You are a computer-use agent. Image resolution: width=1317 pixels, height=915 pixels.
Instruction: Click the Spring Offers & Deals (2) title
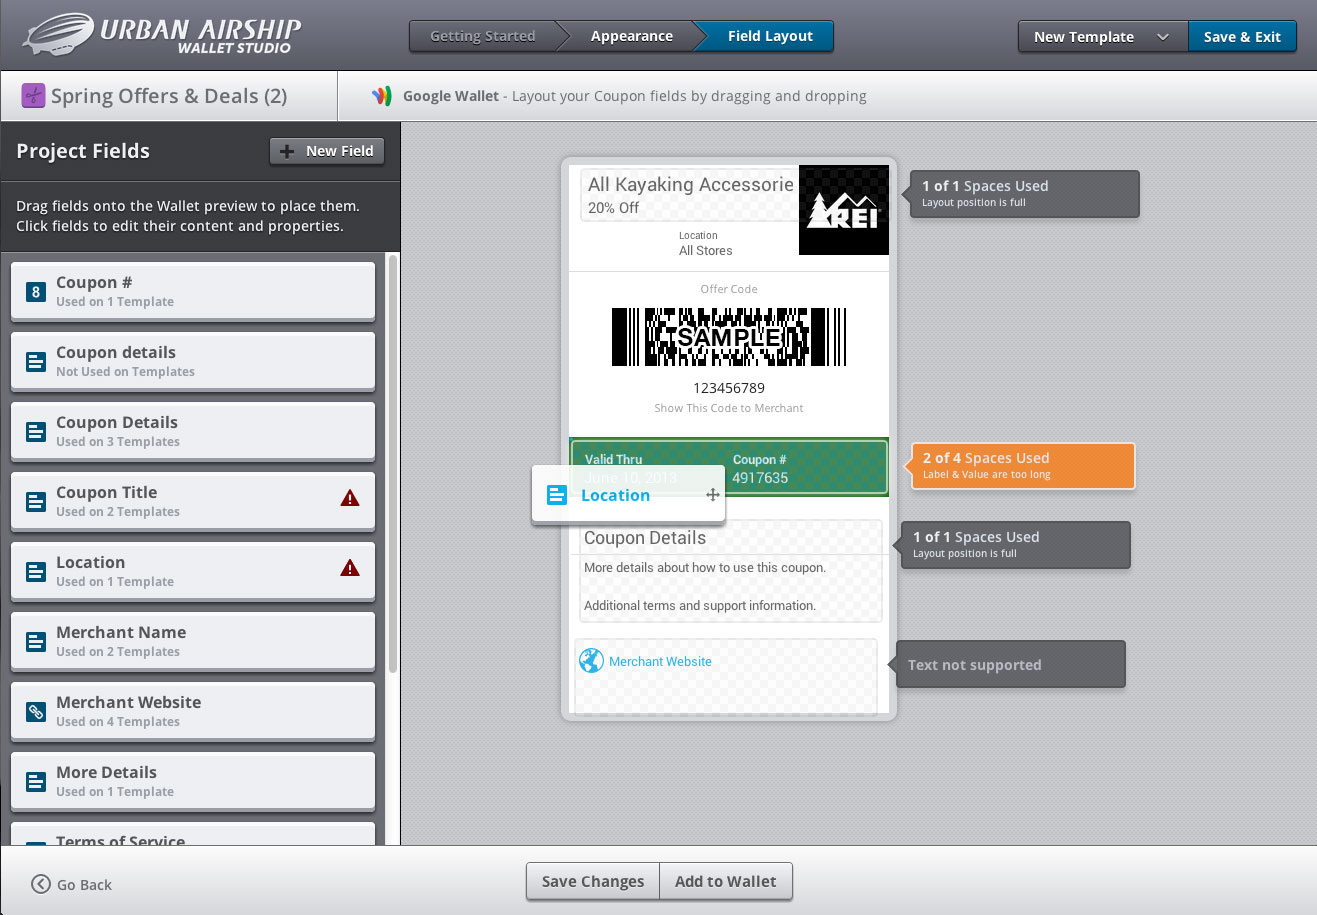[x=169, y=96]
